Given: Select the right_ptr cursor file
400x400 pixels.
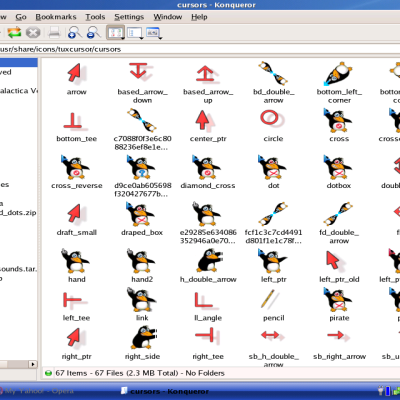Looking at the screenshot, I should pos(77,344).
